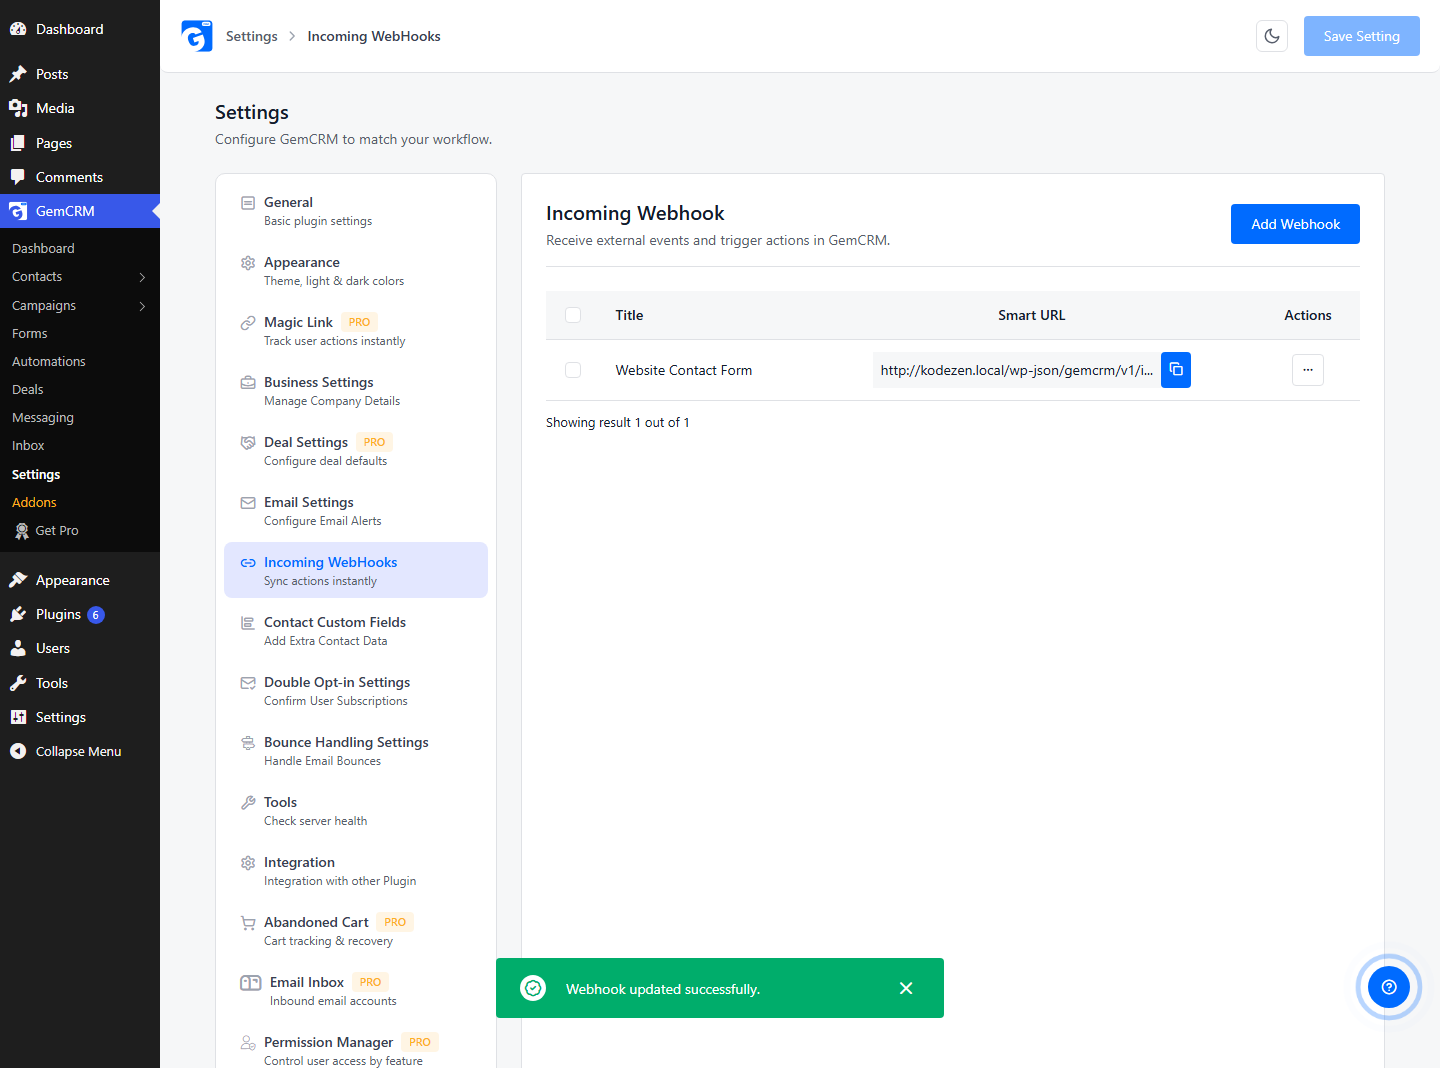Click the Smart URL text field

1017,370
